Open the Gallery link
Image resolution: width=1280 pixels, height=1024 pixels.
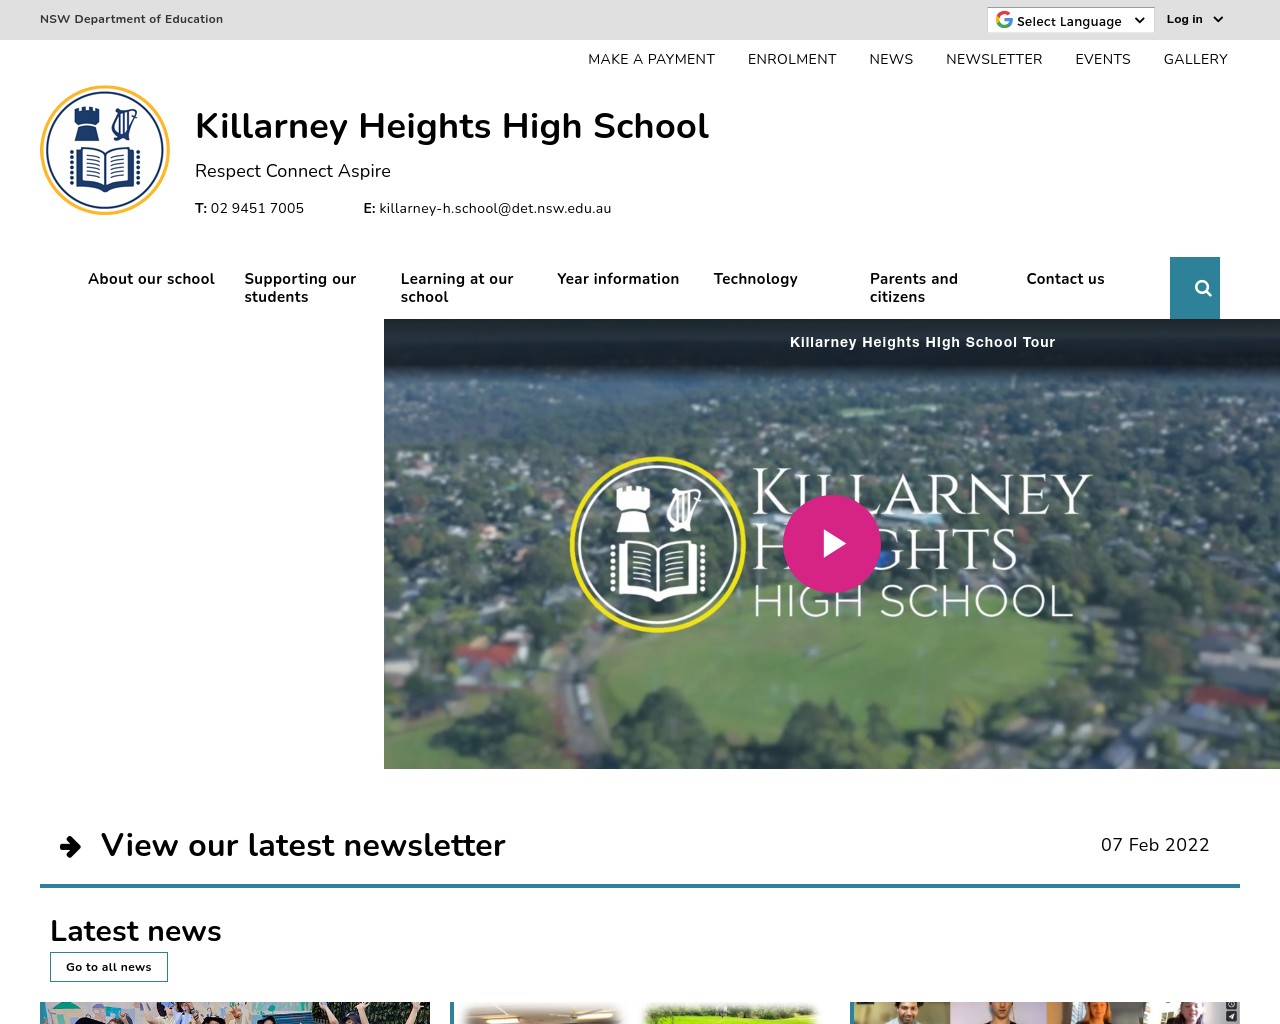pyautogui.click(x=1195, y=59)
